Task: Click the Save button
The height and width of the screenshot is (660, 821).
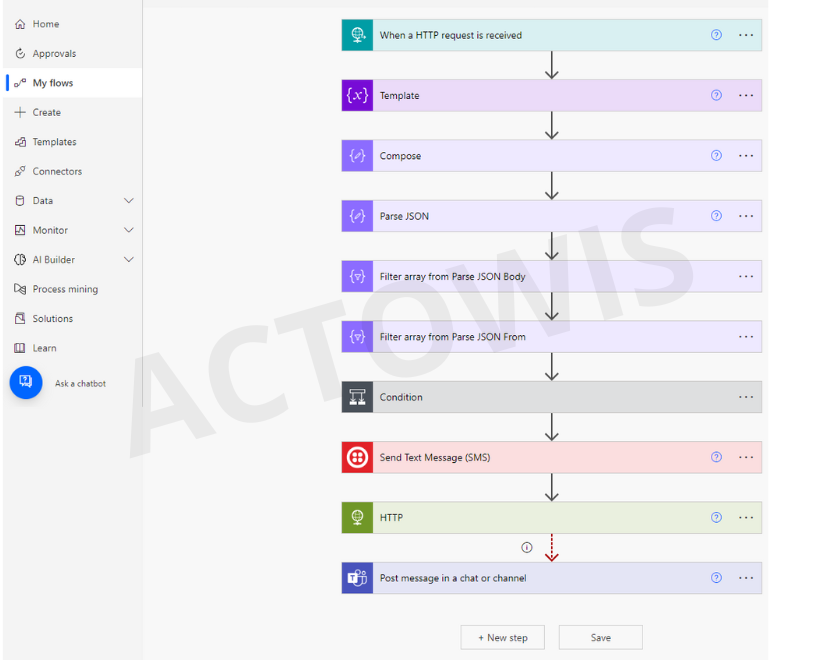Action: click(x=601, y=637)
